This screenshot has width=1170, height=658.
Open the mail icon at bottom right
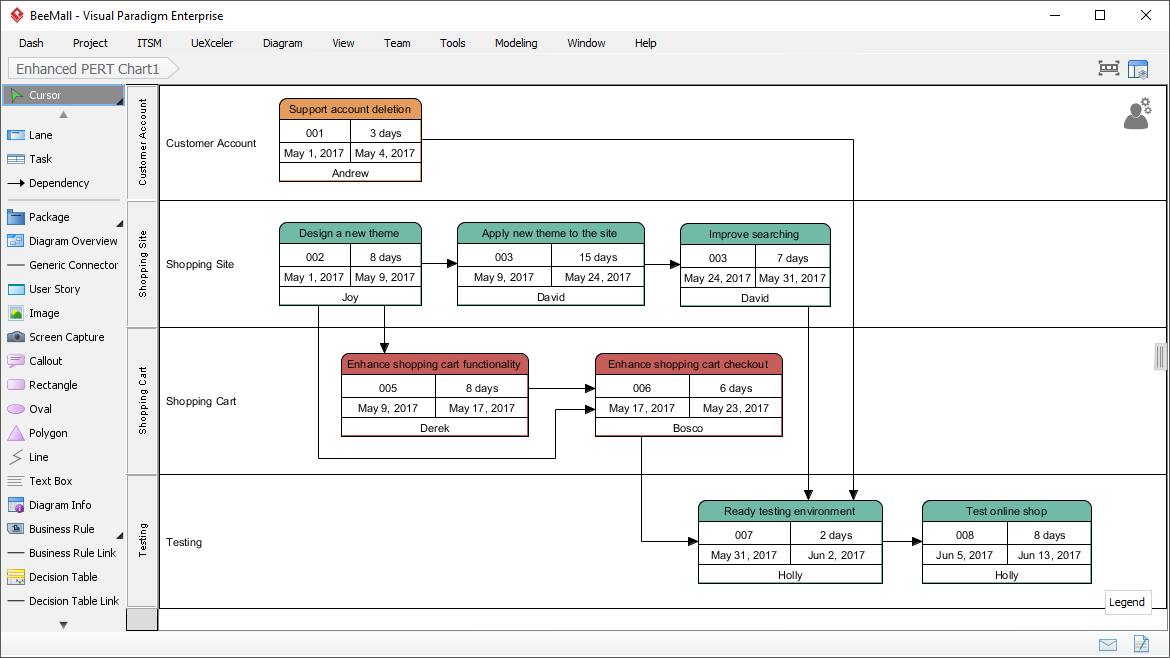[1107, 645]
